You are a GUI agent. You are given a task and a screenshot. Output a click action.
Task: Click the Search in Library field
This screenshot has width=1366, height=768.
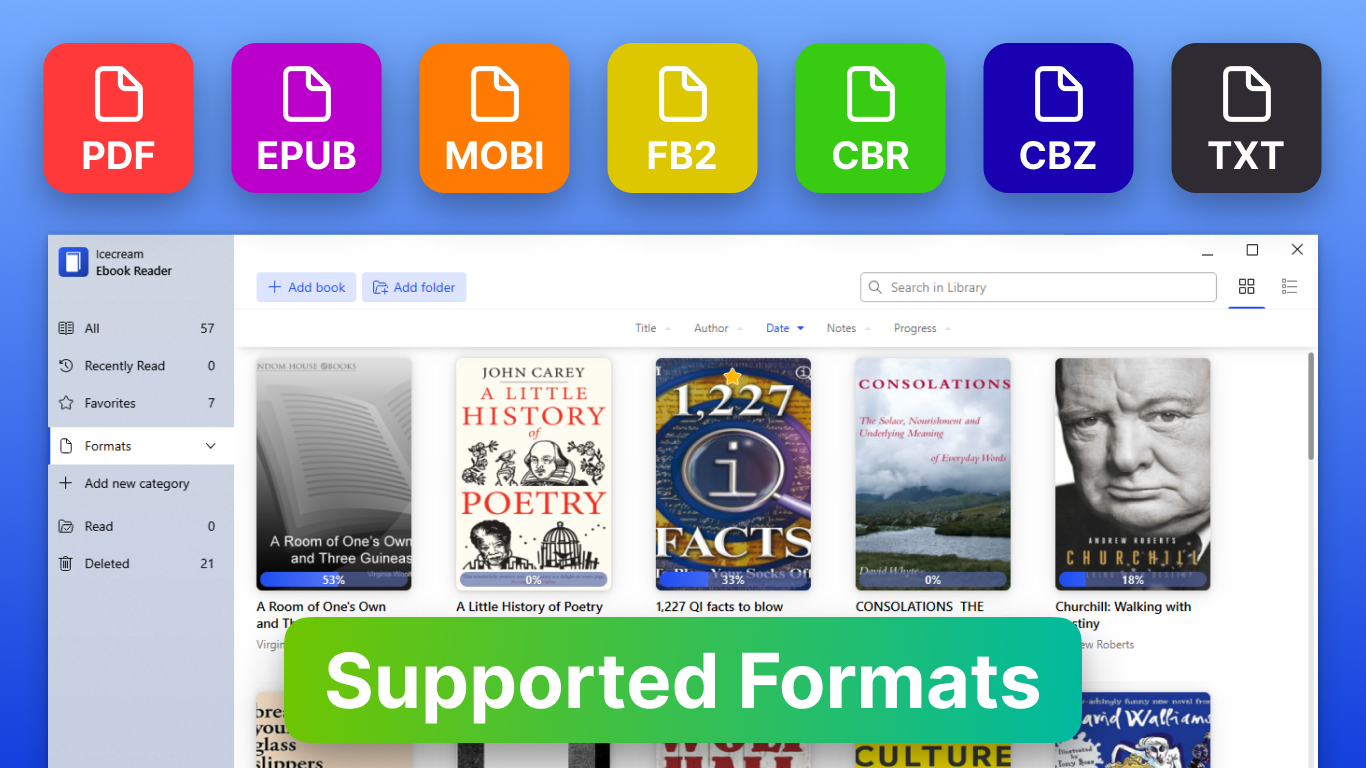pos(1040,287)
